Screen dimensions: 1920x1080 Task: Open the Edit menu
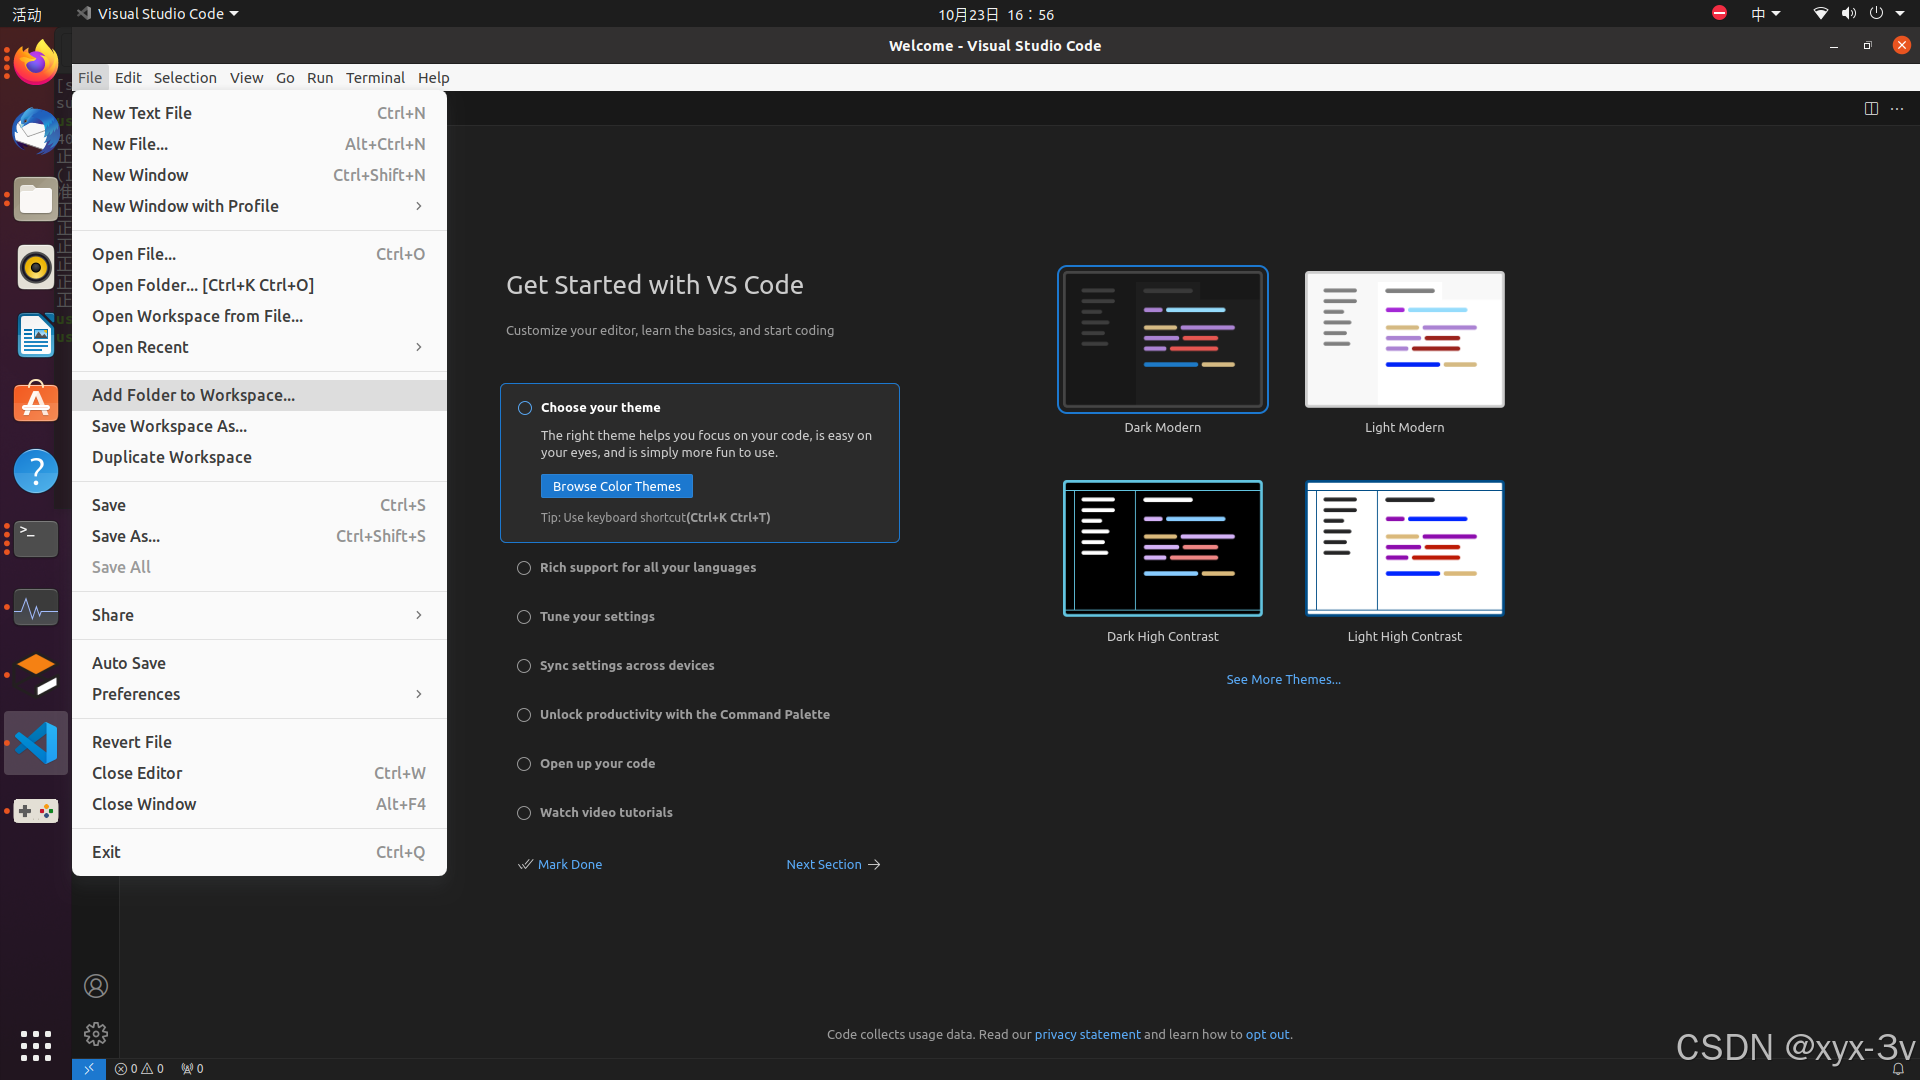point(128,78)
